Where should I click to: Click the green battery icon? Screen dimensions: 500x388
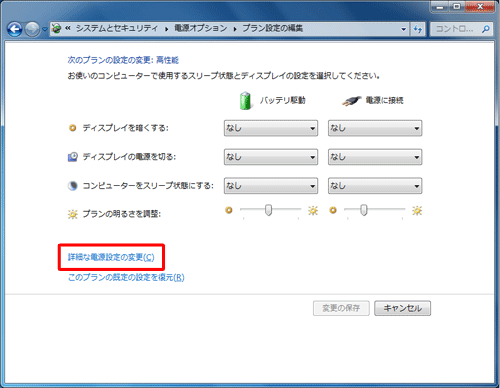tap(245, 101)
